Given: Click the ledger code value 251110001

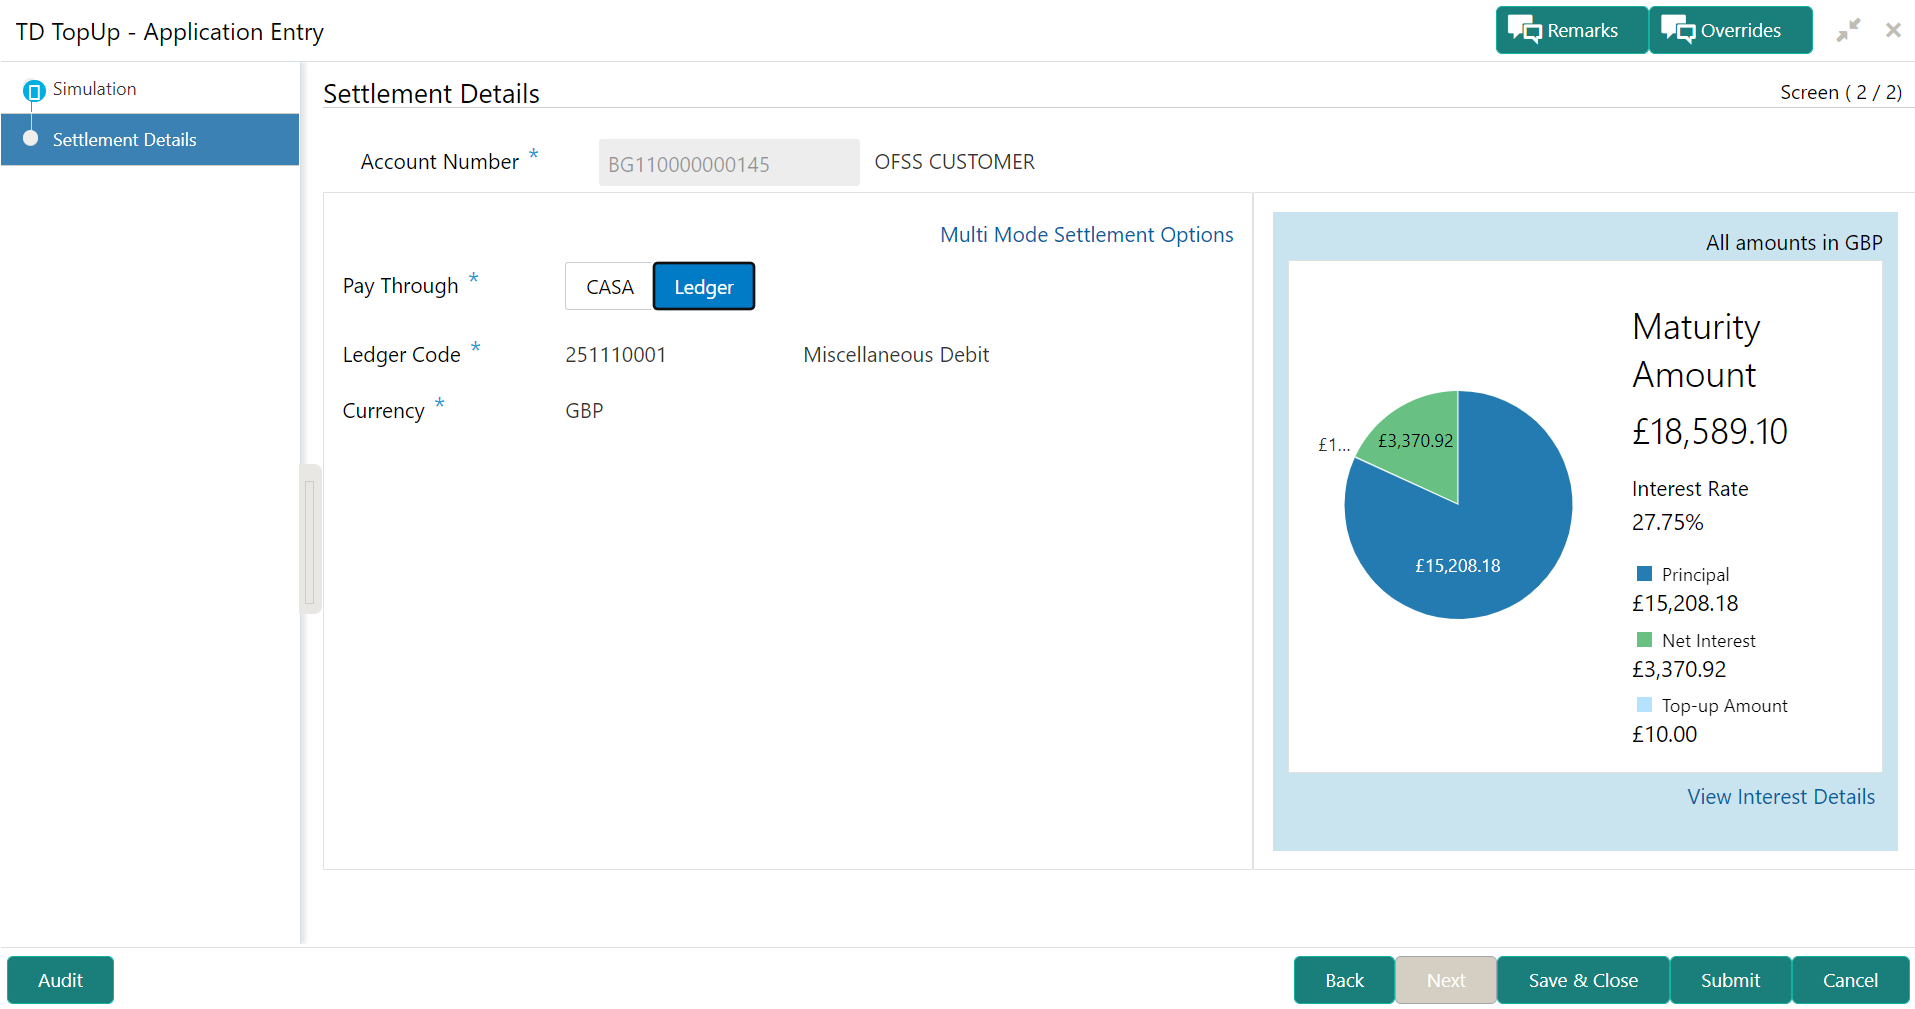Looking at the screenshot, I should coord(615,355).
